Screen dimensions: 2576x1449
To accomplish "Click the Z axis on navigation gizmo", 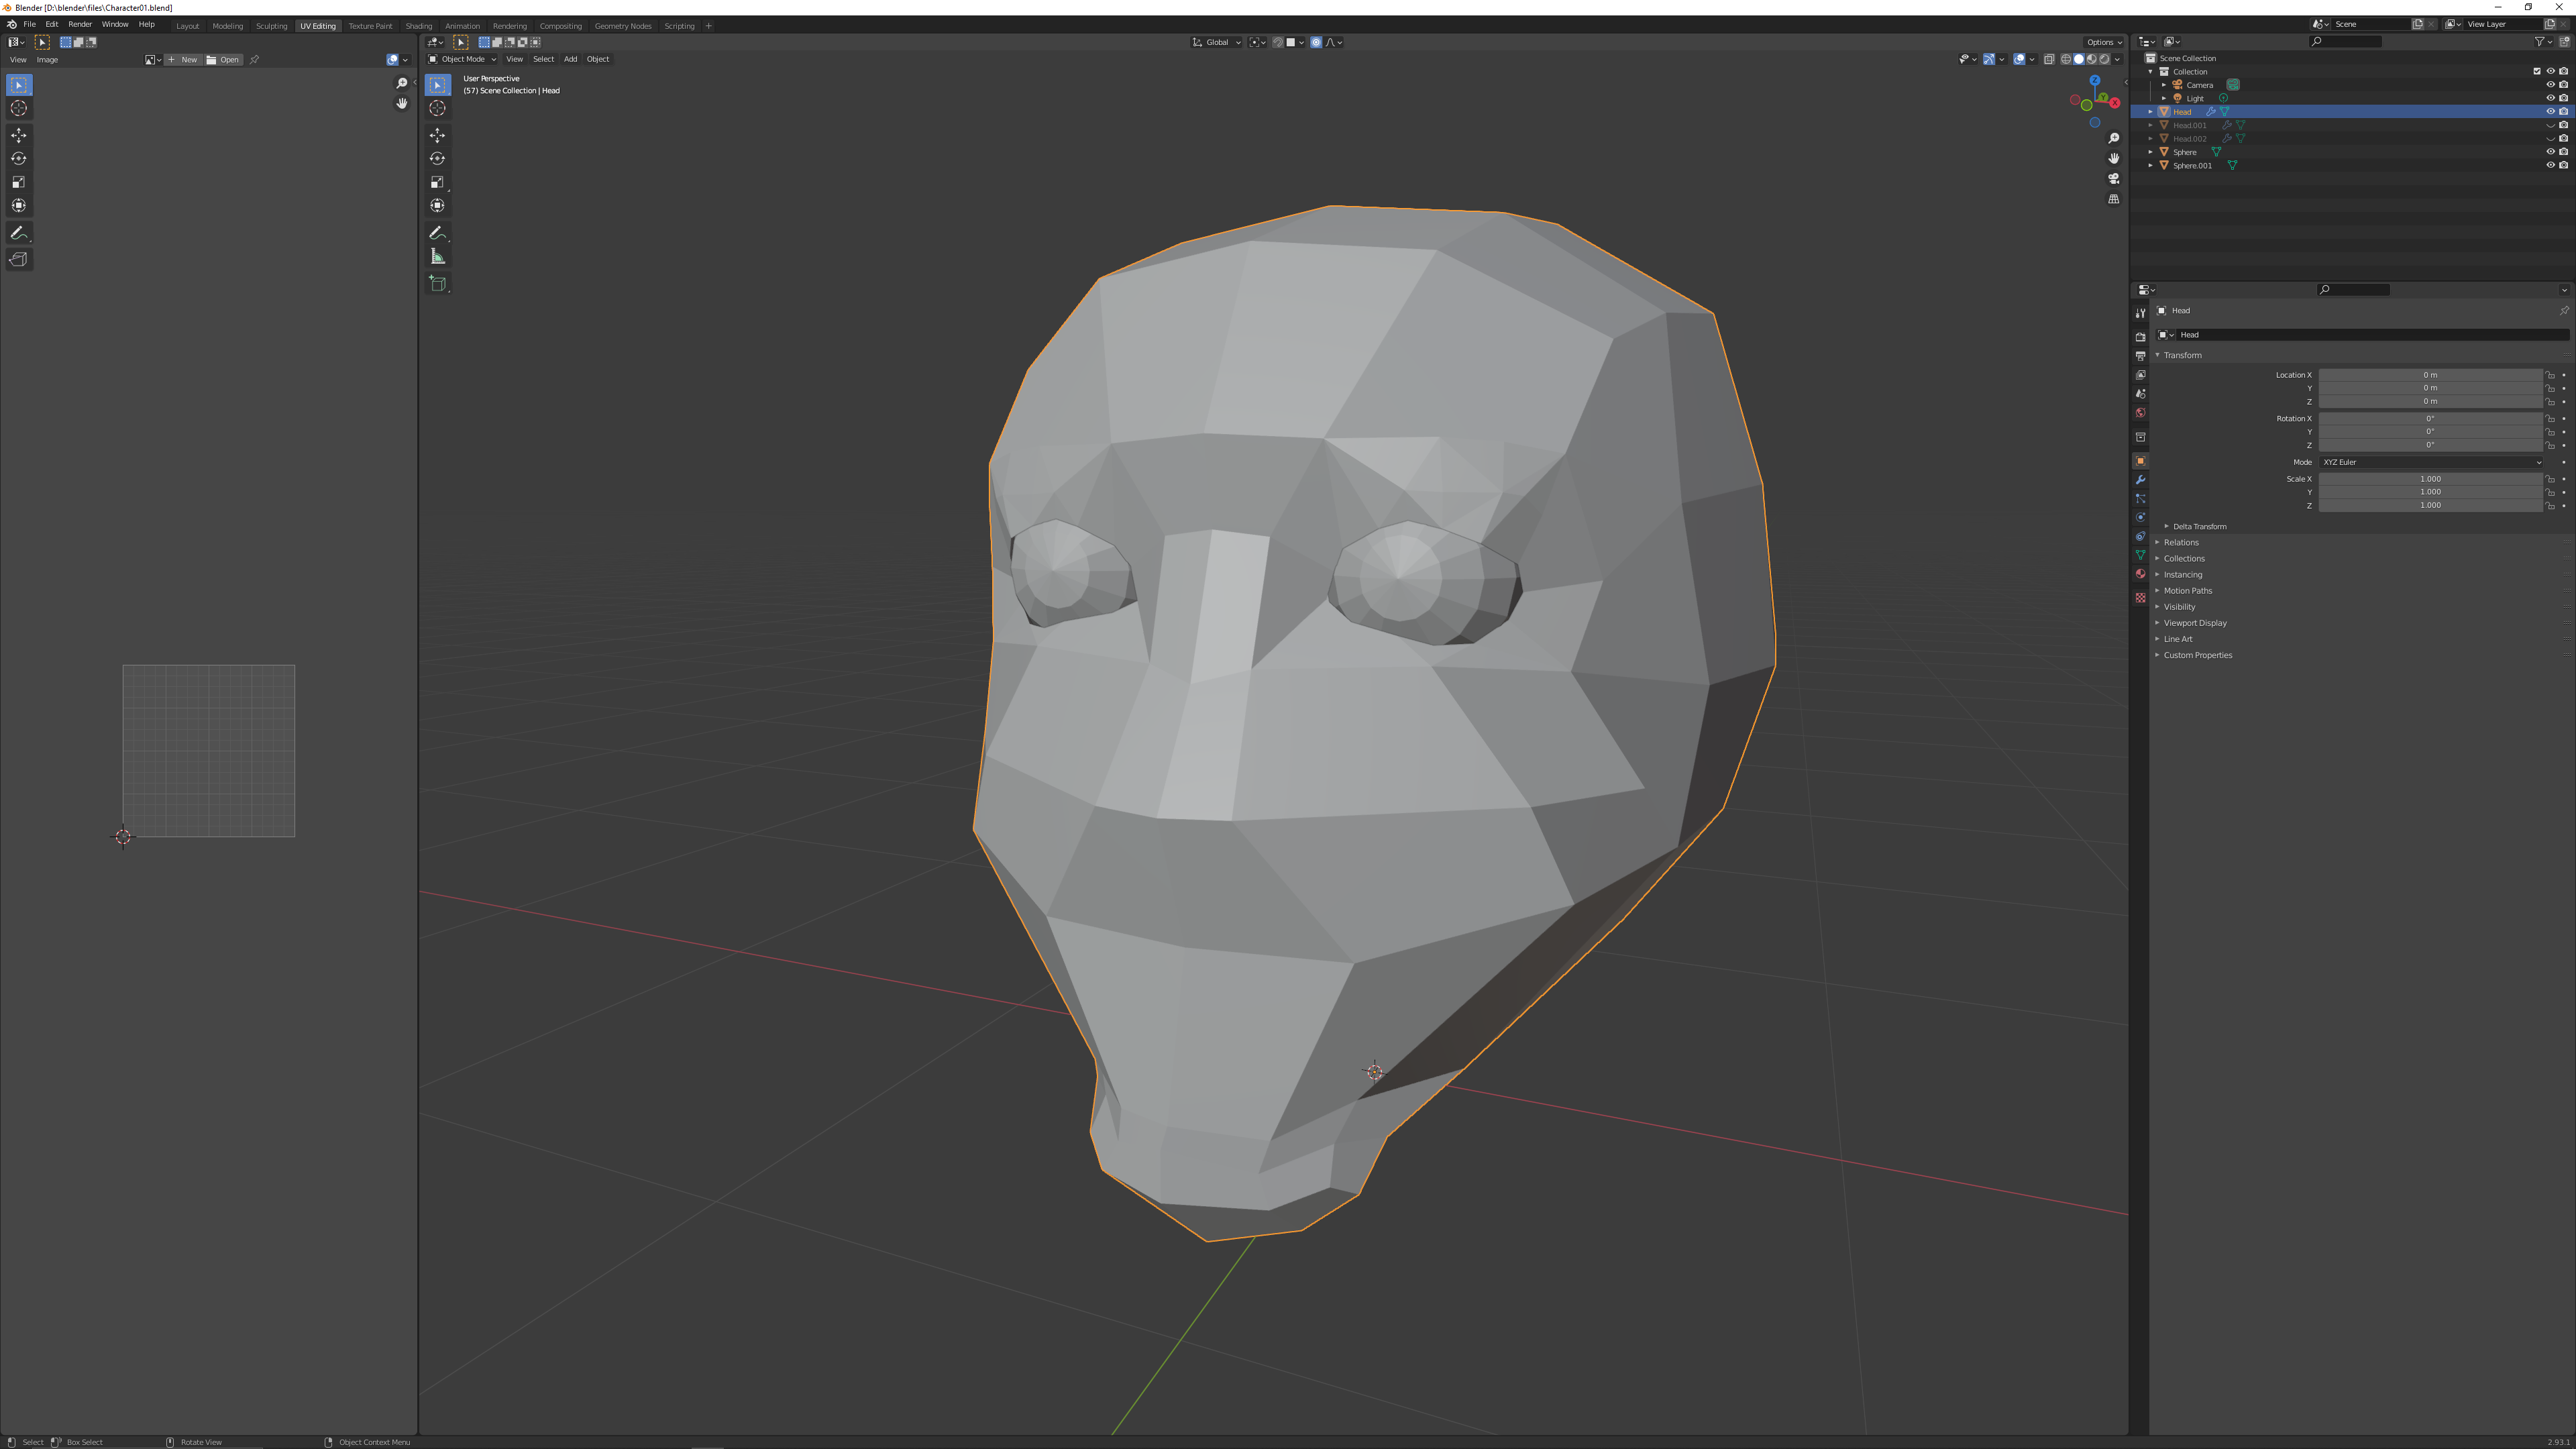I will click(2094, 81).
